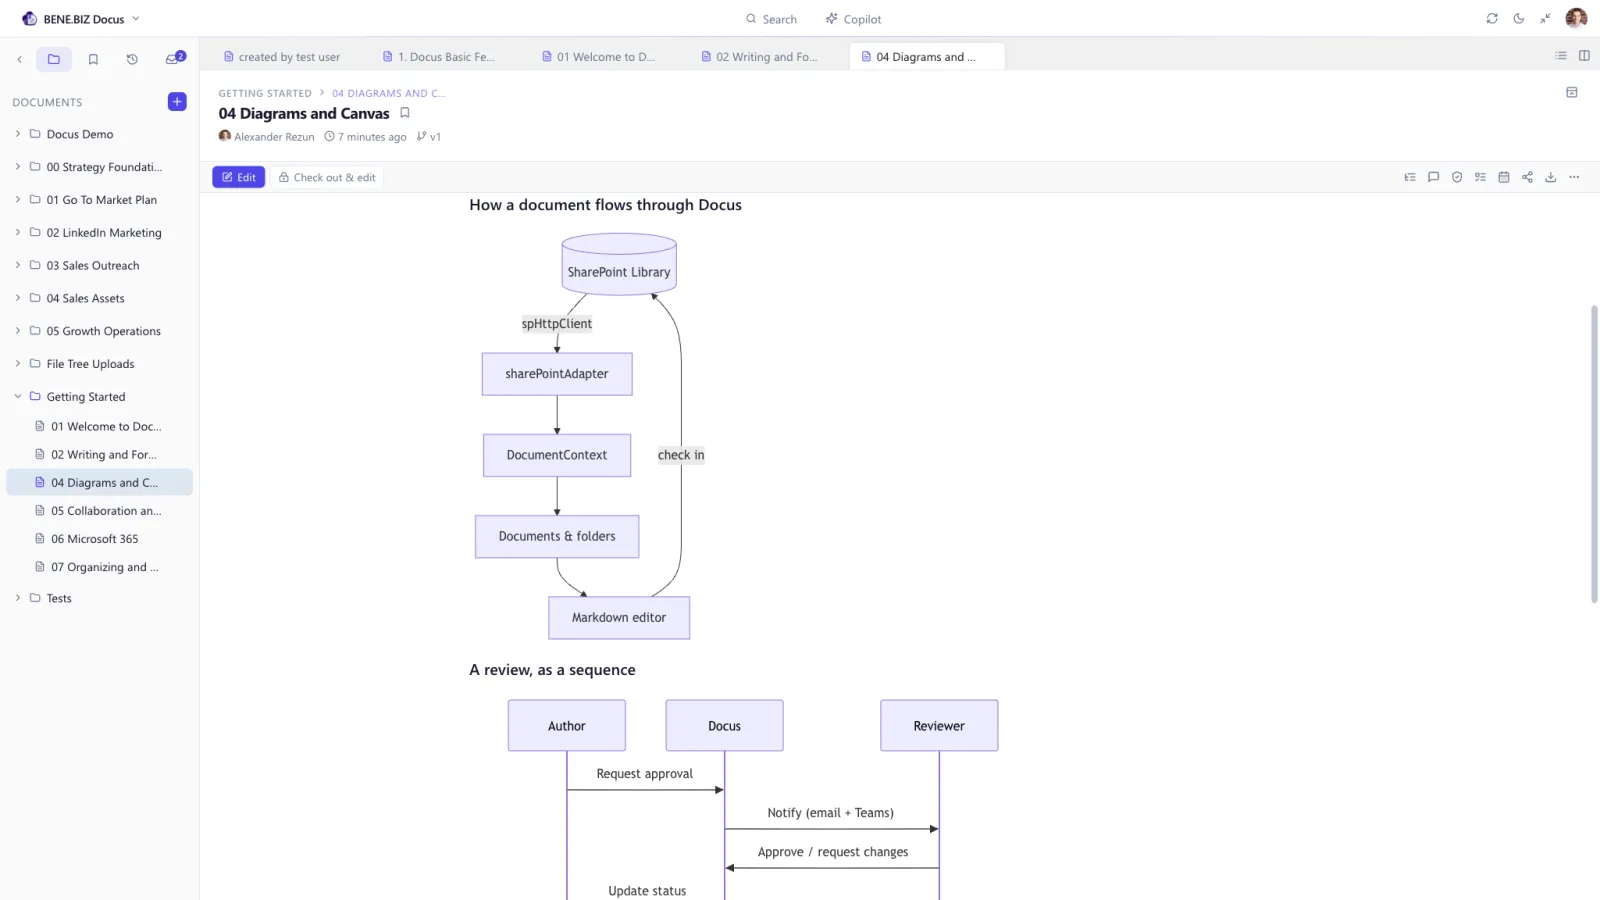Expand the 02 LinkedIn Marketing folder
Viewport: 1600px width, 900px height.
click(x=18, y=233)
